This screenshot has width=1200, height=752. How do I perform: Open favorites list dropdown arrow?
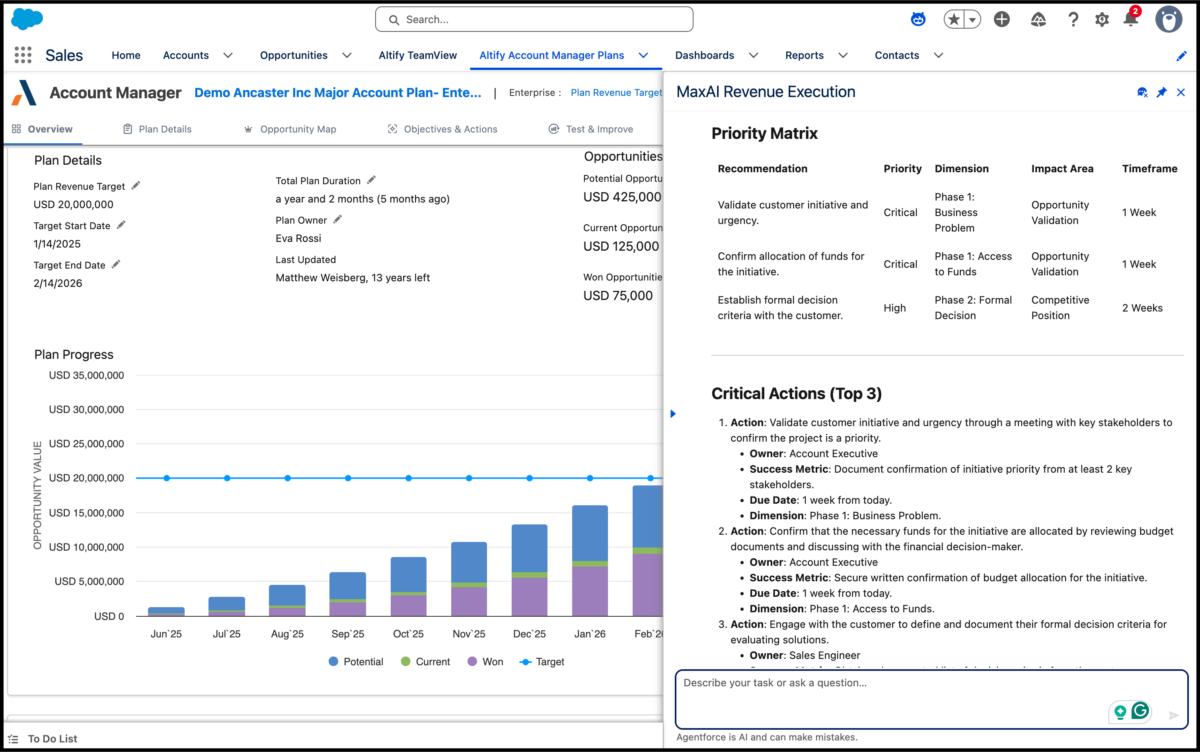[x=972, y=19]
